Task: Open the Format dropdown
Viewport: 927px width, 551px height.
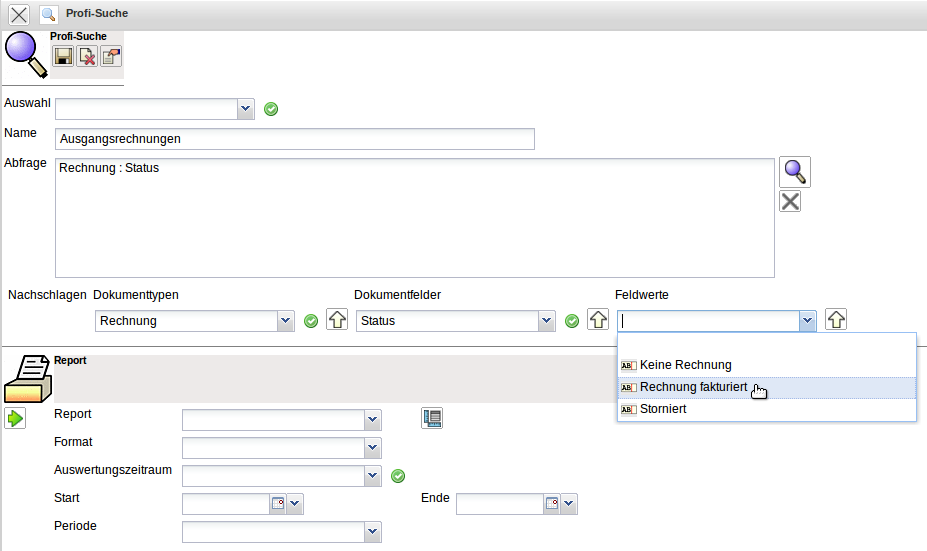Action: (x=373, y=448)
